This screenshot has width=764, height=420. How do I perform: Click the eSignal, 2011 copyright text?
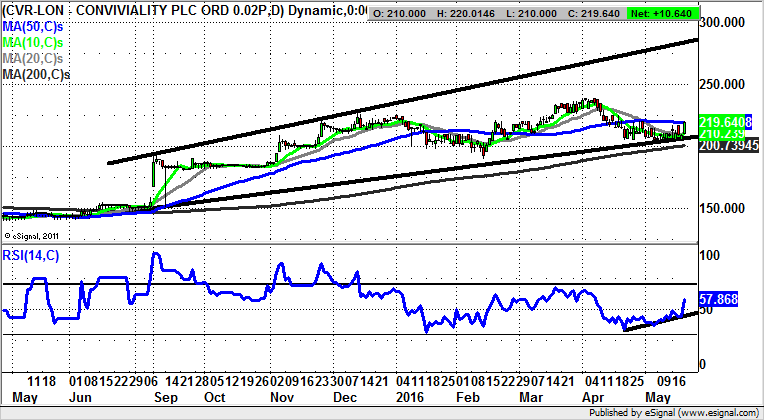(x=34, y=235)
